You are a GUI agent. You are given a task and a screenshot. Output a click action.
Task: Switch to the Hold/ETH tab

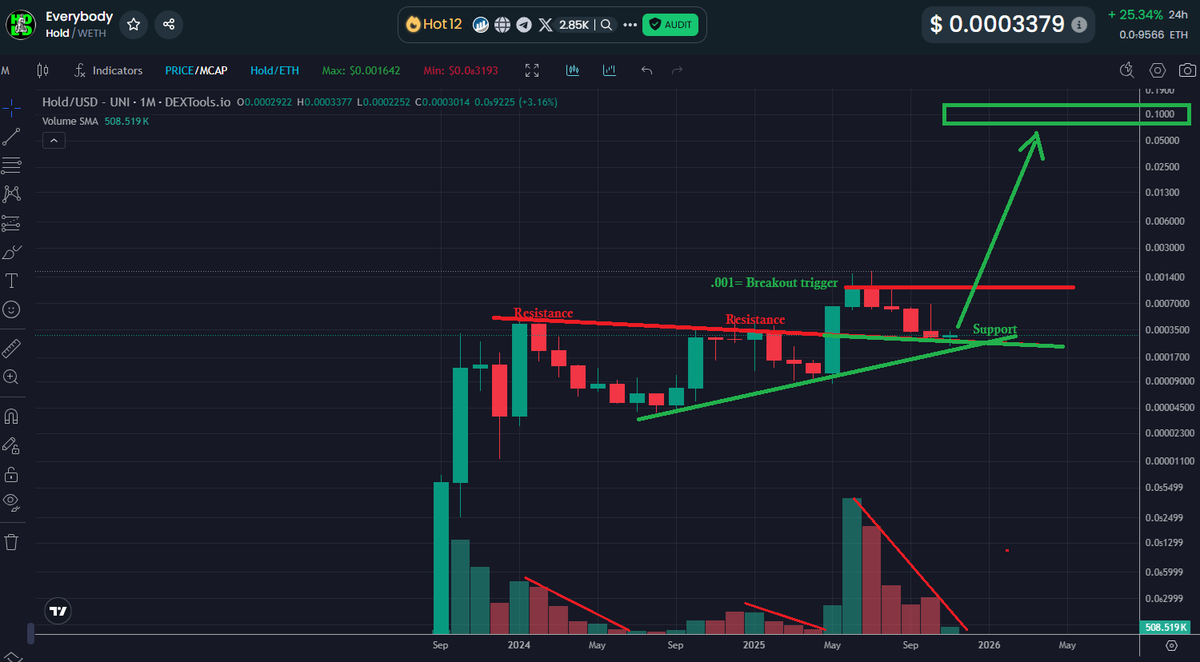pos(274,70)
